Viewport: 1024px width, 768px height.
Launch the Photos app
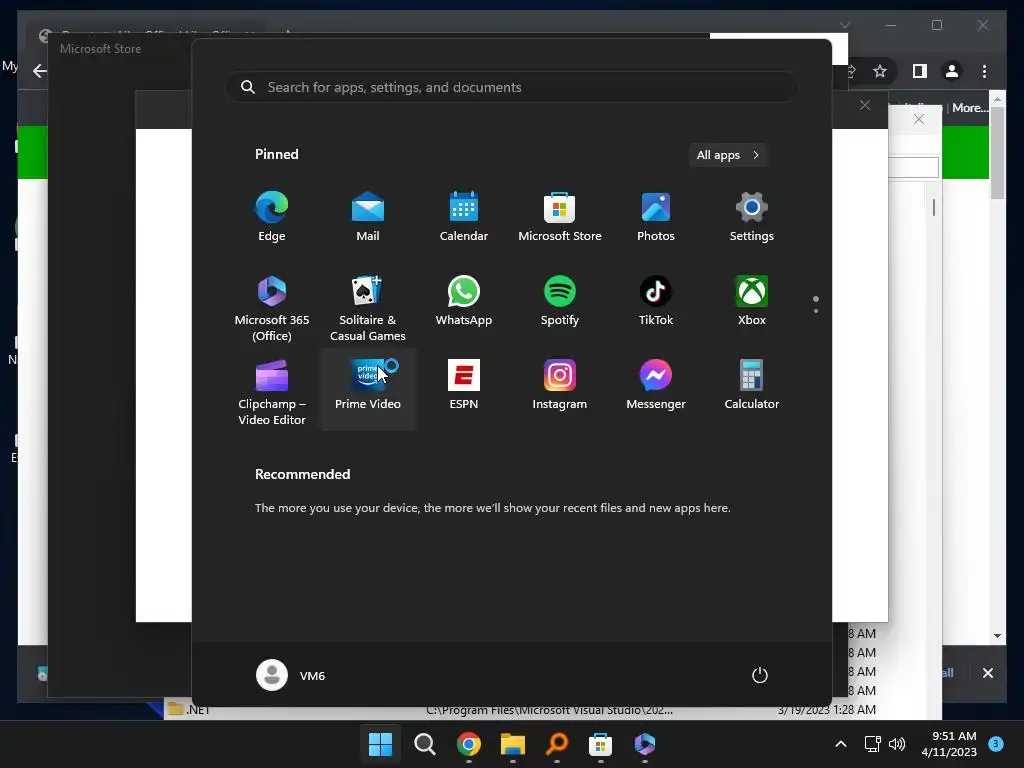[656, 217]
